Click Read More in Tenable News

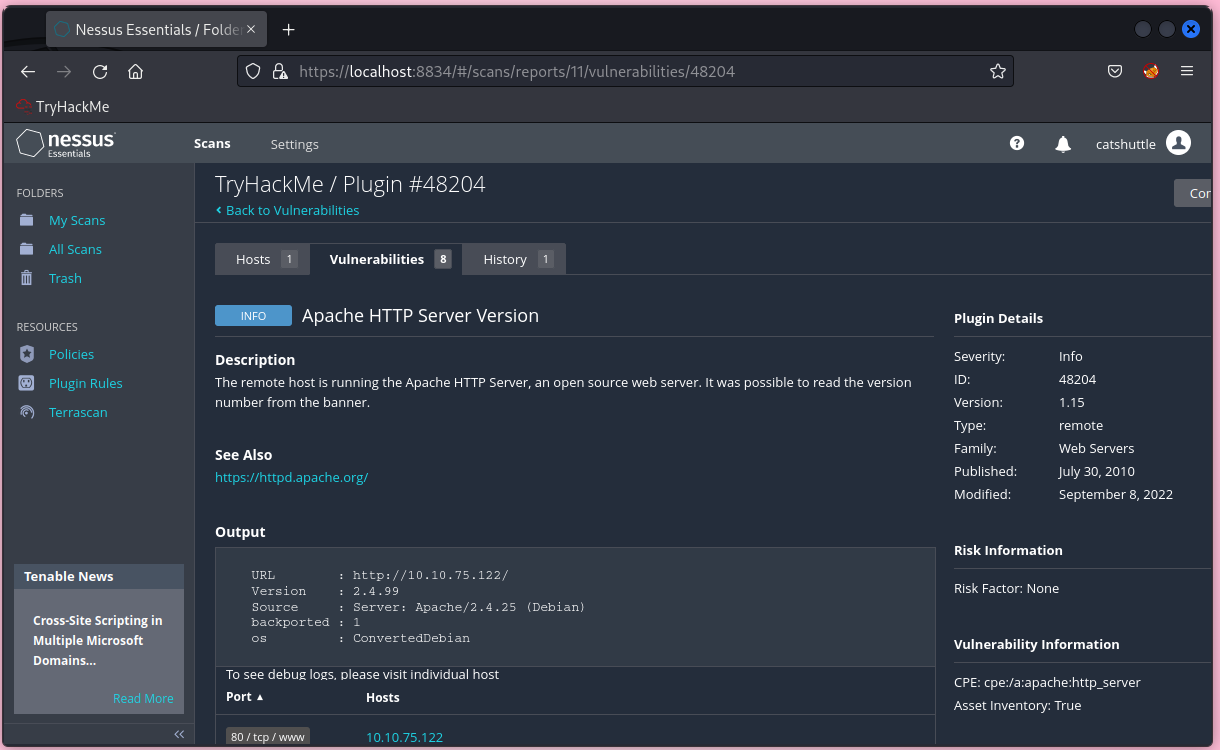(x=143, y=698)
